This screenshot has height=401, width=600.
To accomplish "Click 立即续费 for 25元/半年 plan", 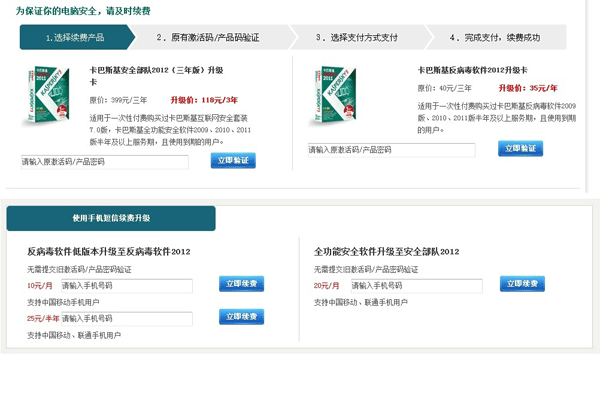I will 241,317.
